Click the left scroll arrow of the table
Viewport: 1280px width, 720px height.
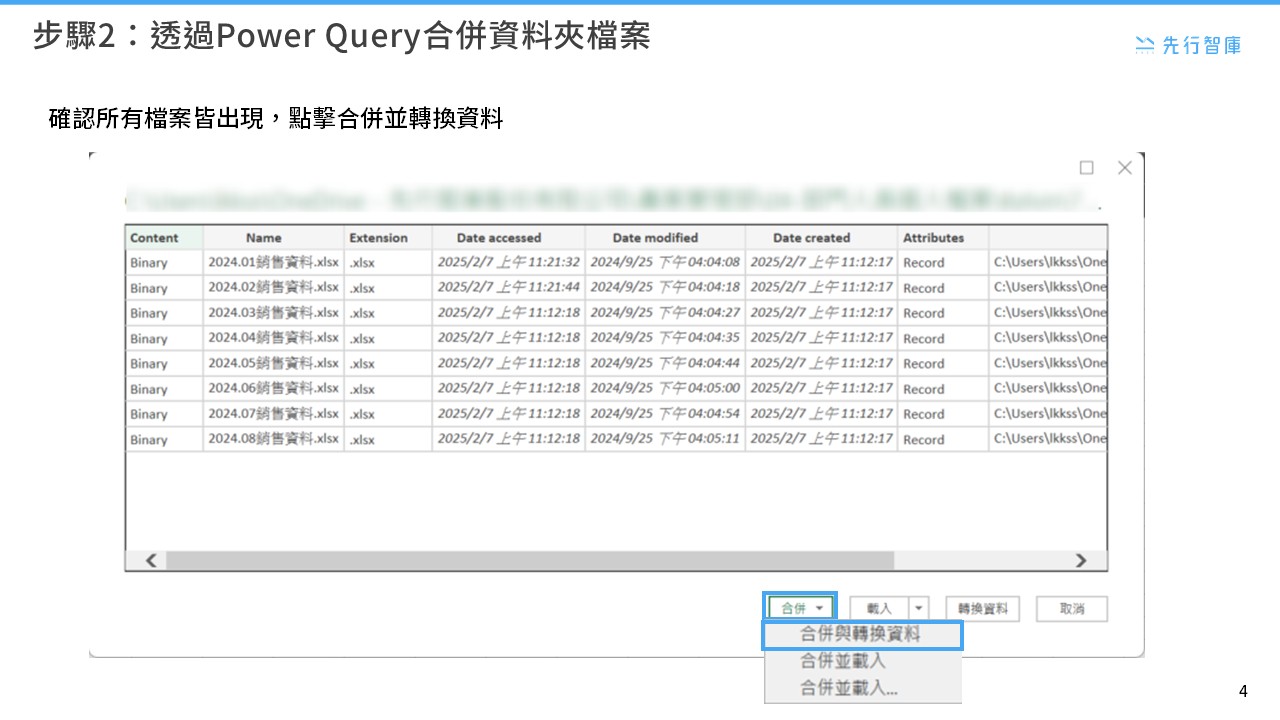point(148,560)
